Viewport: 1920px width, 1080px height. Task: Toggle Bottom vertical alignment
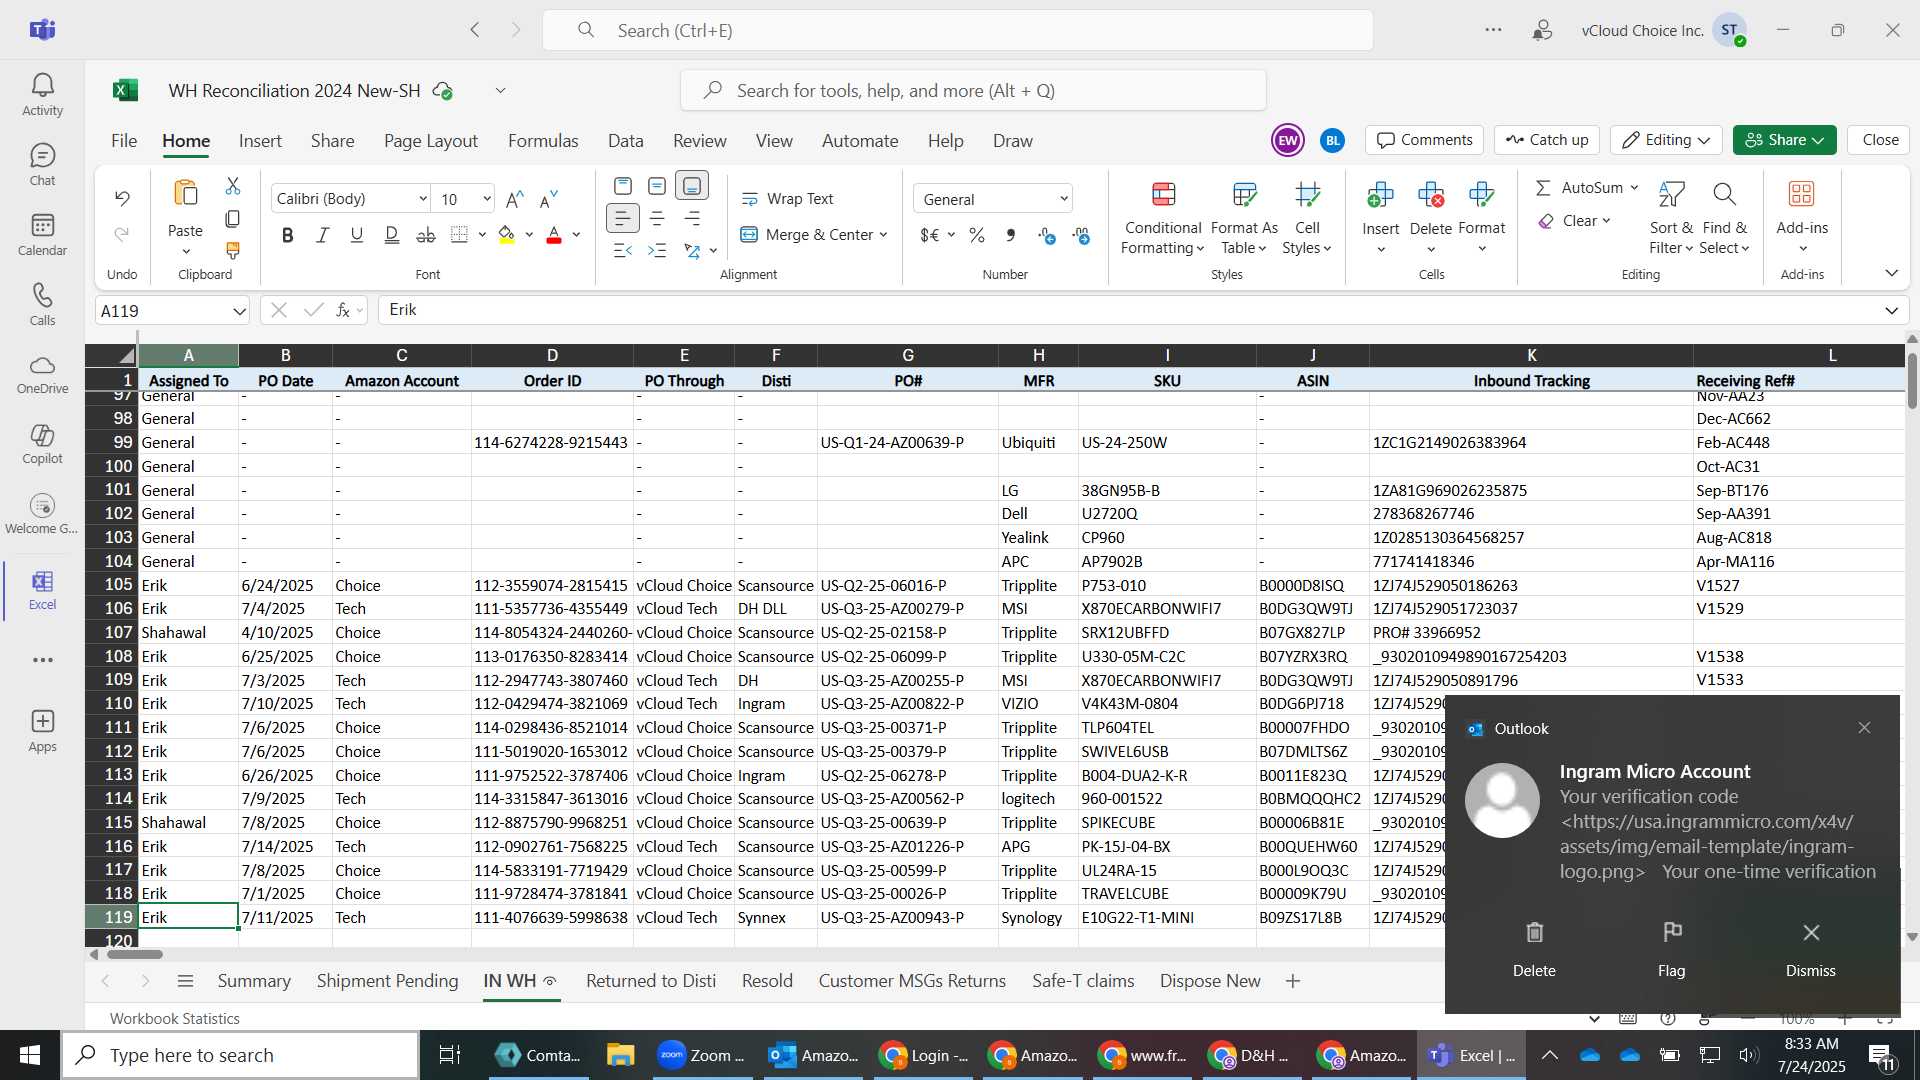coord(692,186)
